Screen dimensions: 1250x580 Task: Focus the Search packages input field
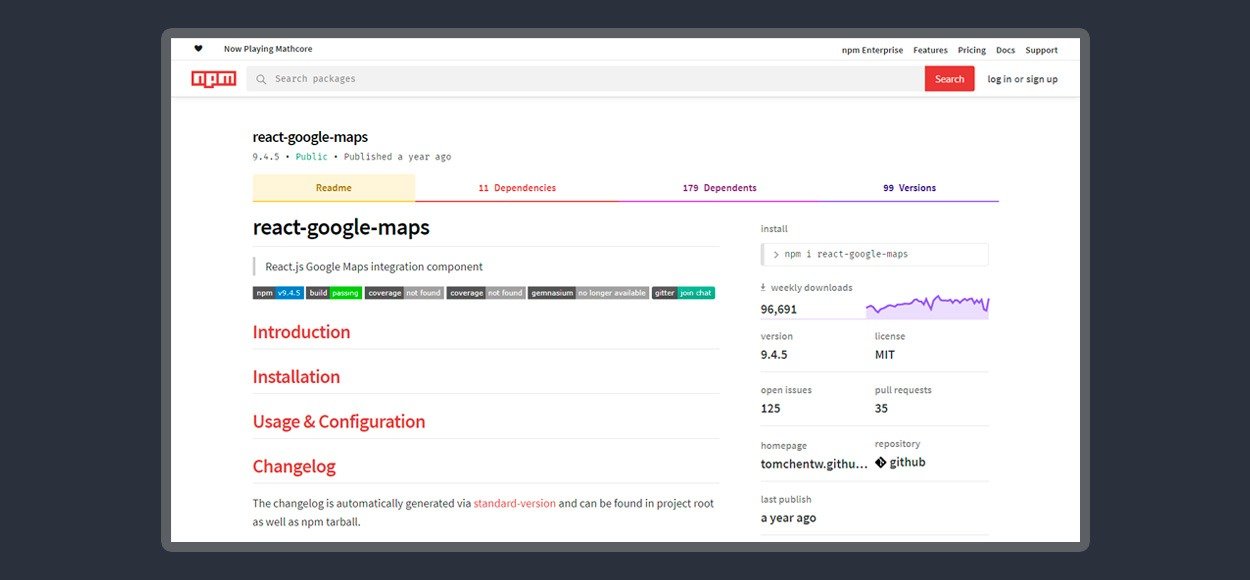(x=590, y=79)
